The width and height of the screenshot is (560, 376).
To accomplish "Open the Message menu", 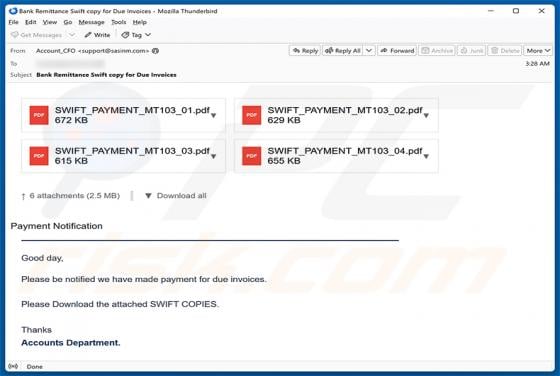I will click(91, 22).
